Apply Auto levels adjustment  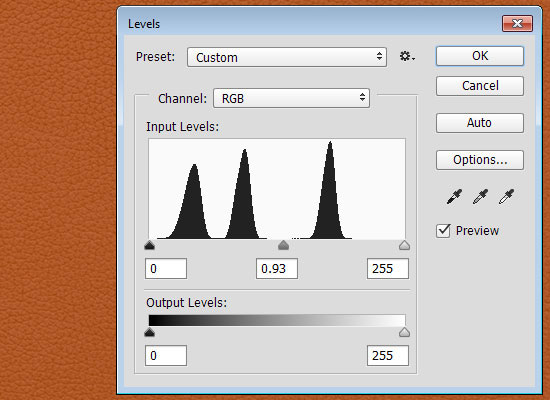pos(480,123)
